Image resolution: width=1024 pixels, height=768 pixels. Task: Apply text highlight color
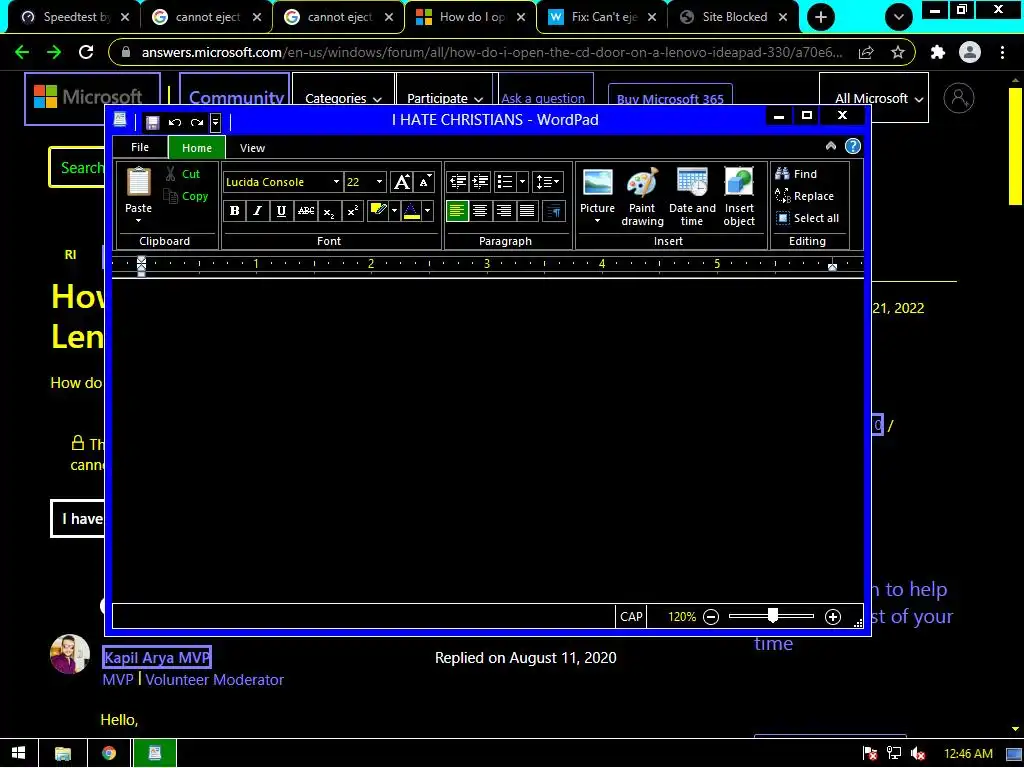tap(378, 211)
